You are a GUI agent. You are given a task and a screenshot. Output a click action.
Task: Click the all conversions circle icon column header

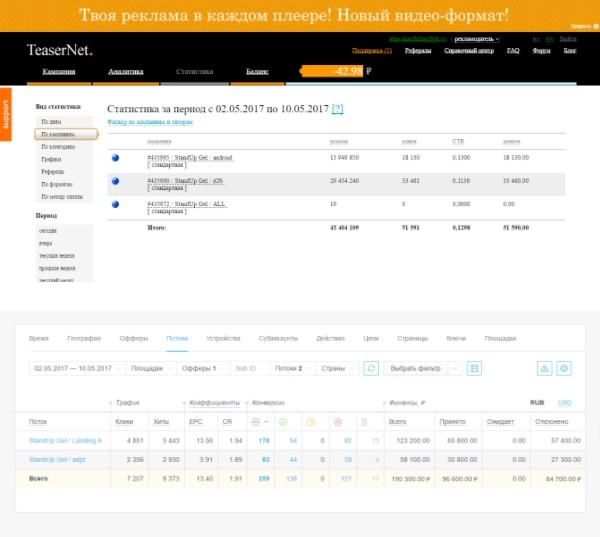[256, 422]
